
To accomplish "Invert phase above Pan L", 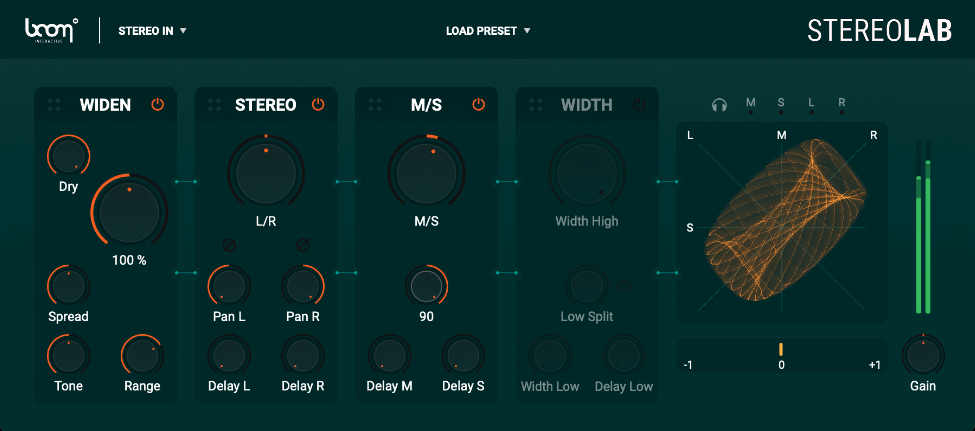I will 229,245.
